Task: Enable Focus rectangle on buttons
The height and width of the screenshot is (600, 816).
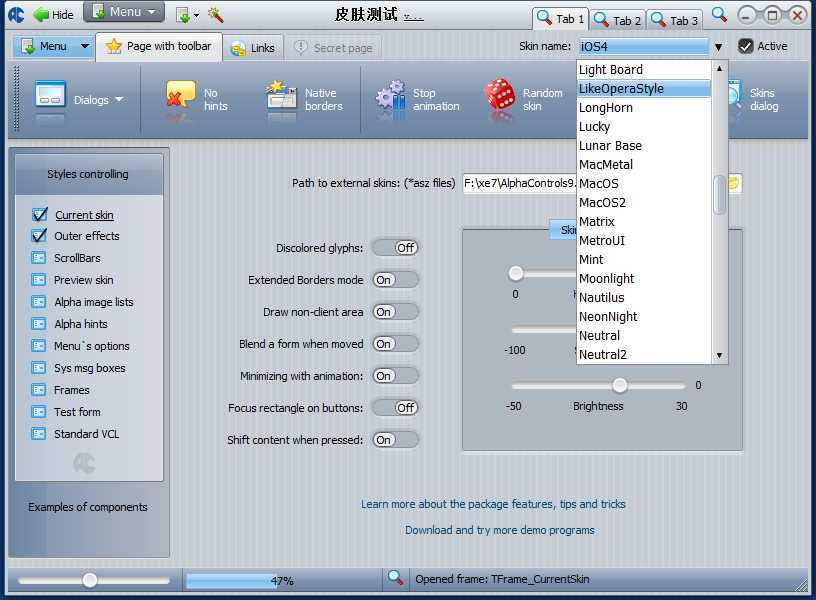Action: click(x=395, y=408)
